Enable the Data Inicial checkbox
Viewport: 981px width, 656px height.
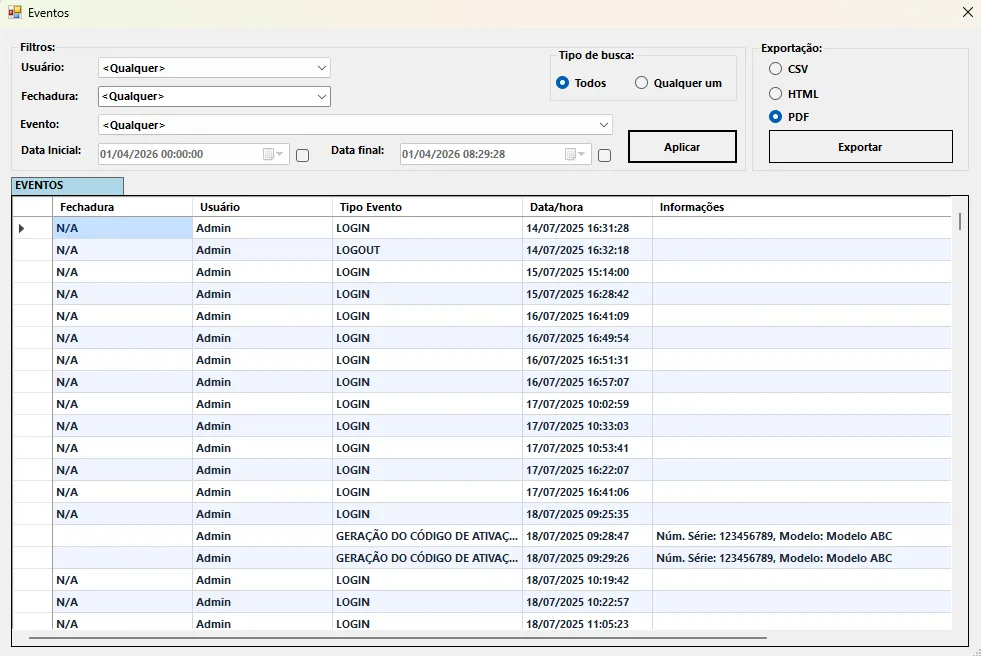[302, 155]
